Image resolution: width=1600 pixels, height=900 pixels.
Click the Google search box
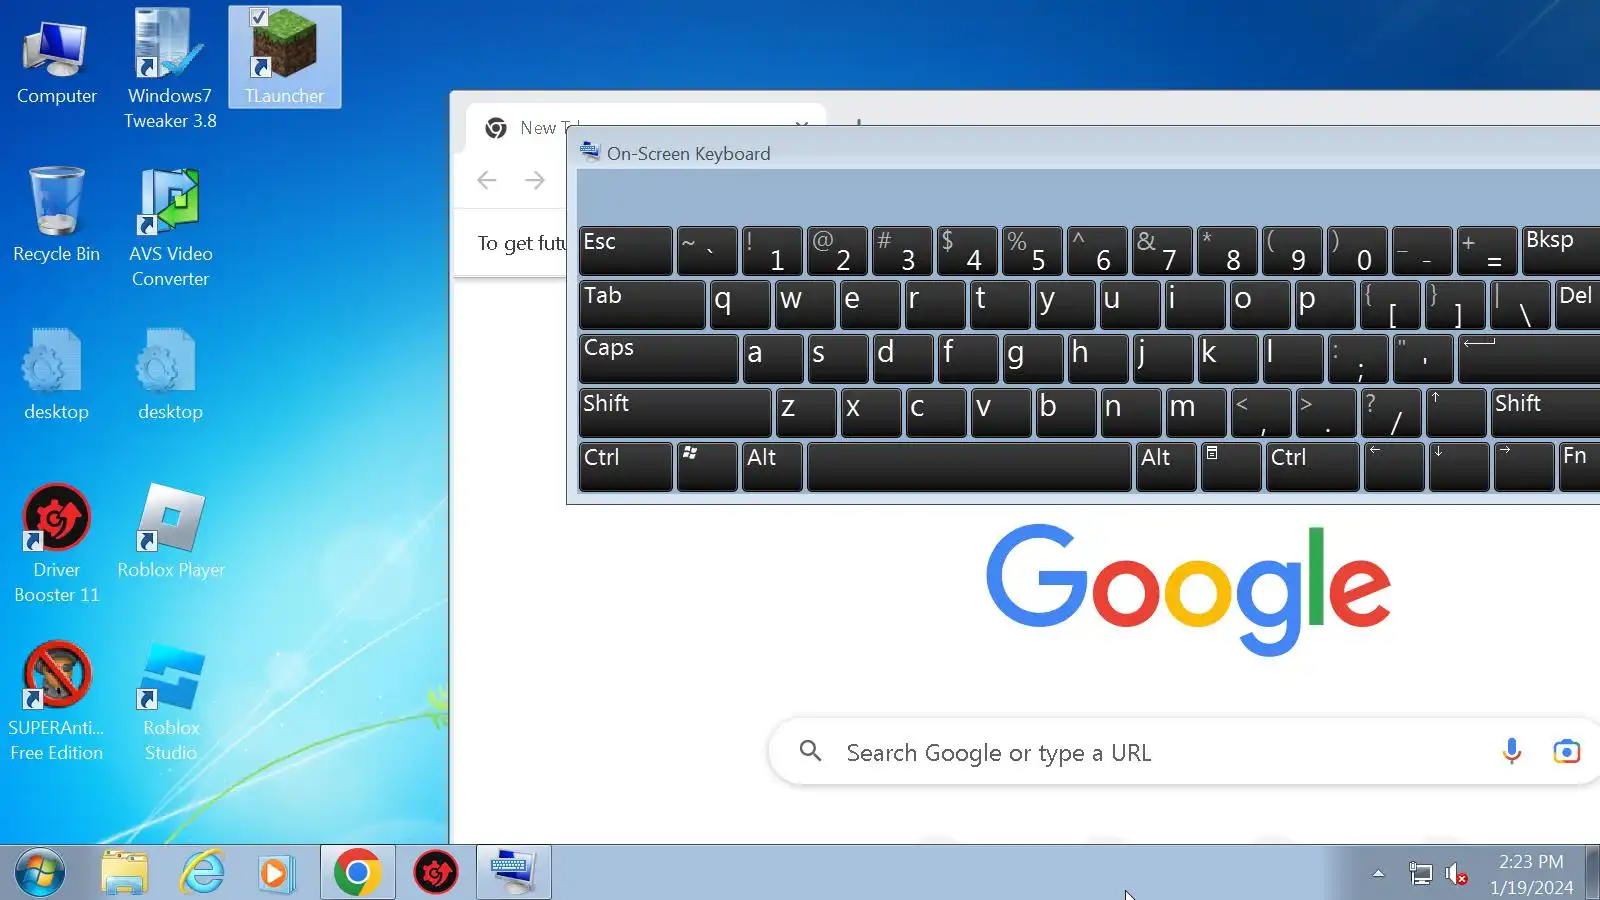click(x=1184, y=751)
